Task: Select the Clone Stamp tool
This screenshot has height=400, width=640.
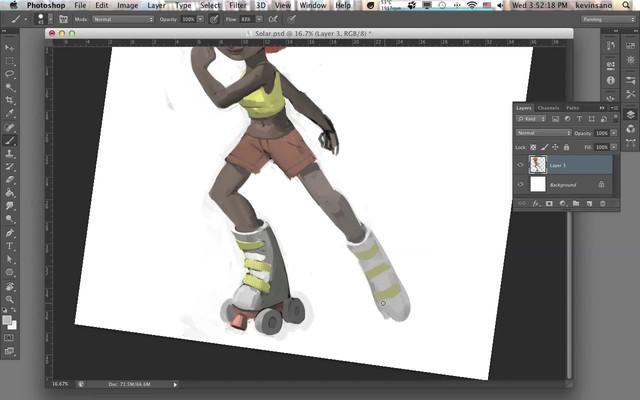Action: 9,154
